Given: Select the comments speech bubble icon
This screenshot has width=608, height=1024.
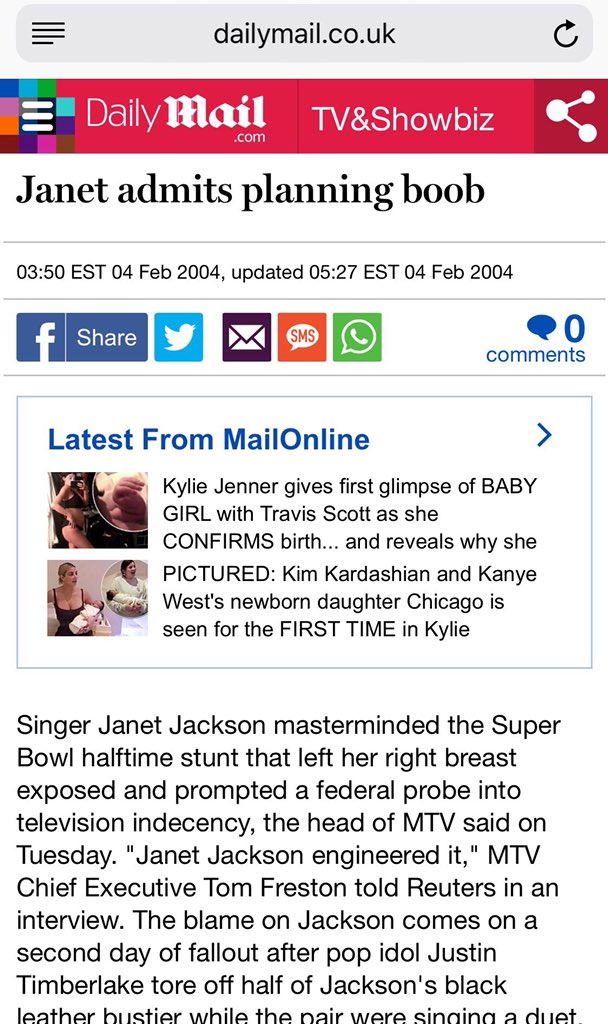Looking at the screenshot, I should click(541, 327).
